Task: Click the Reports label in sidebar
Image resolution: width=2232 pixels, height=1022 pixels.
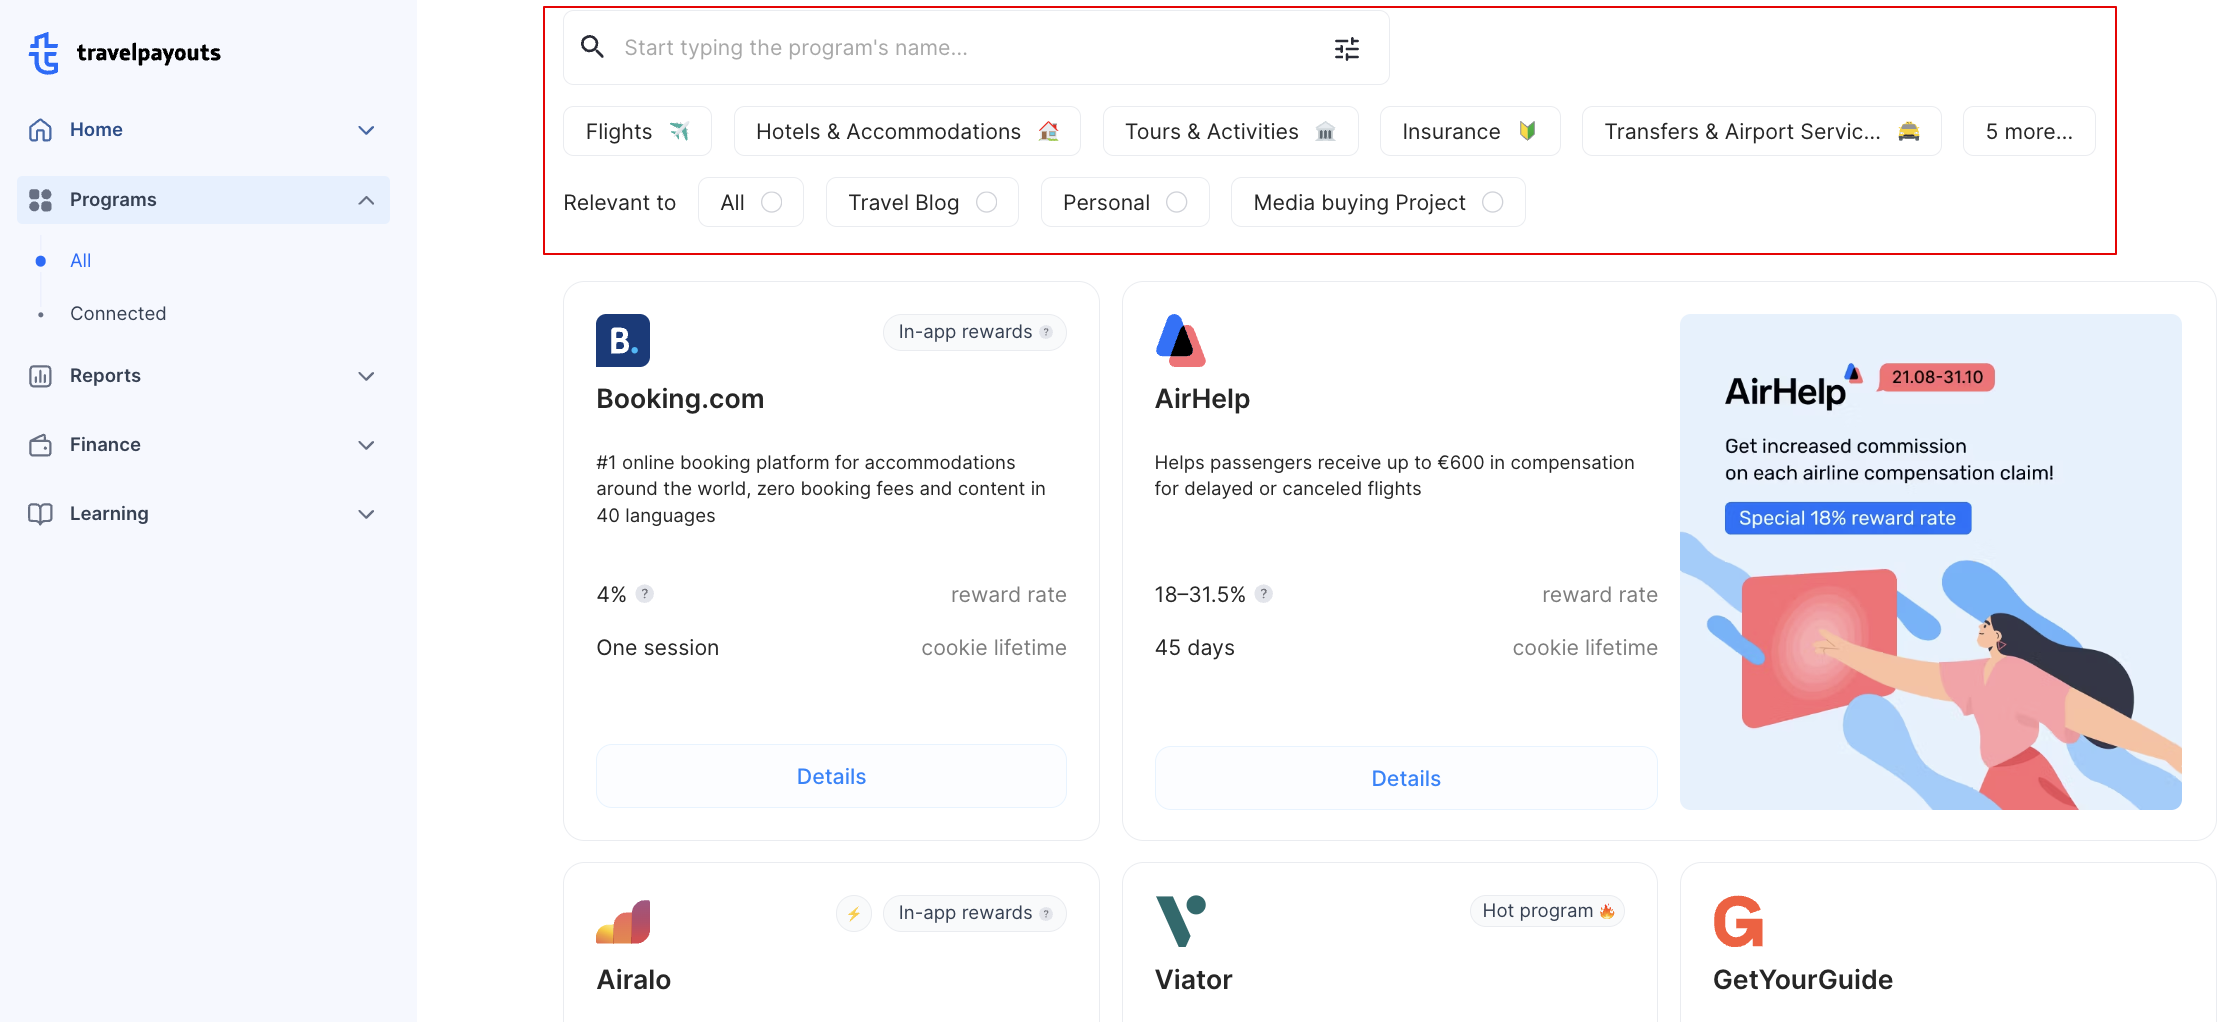Action: tap(105, 376)
